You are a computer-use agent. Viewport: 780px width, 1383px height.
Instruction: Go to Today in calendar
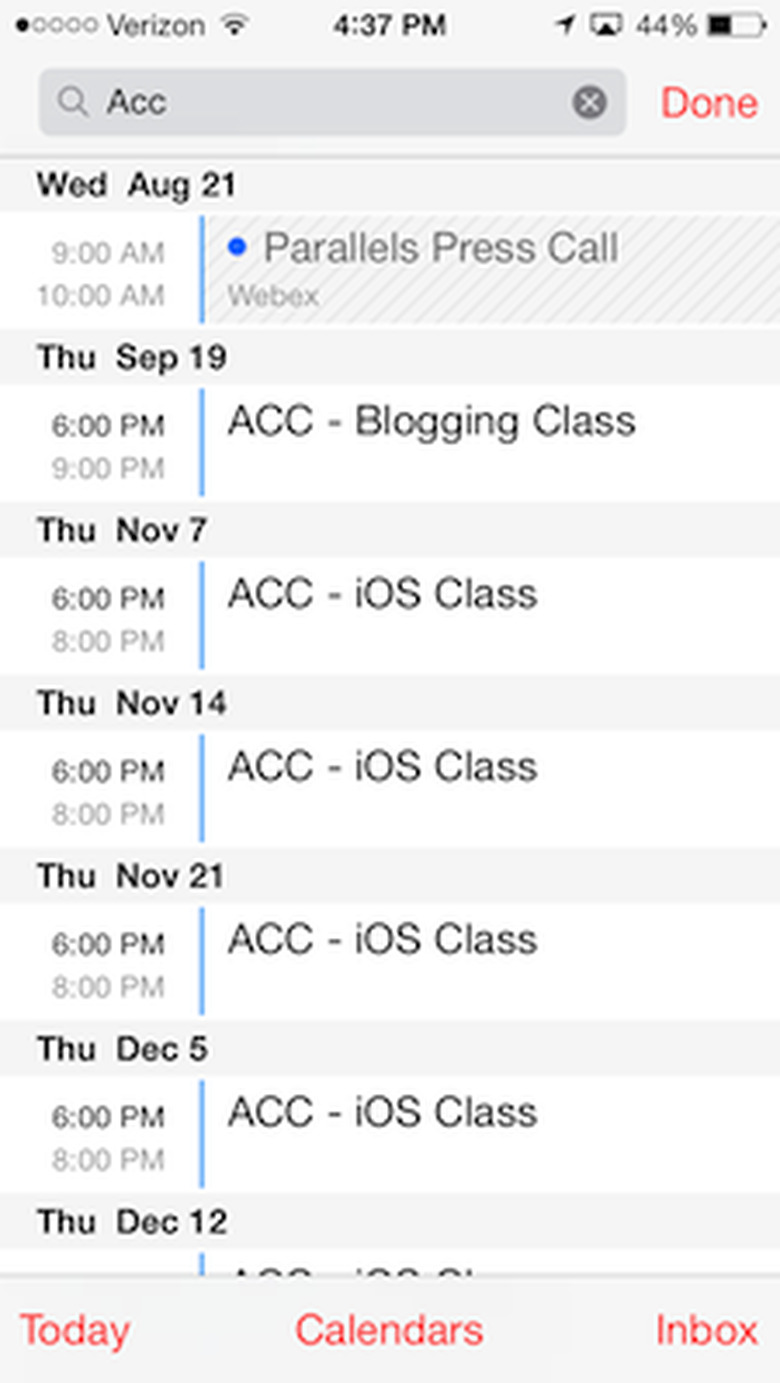(x=74, y=1330)
